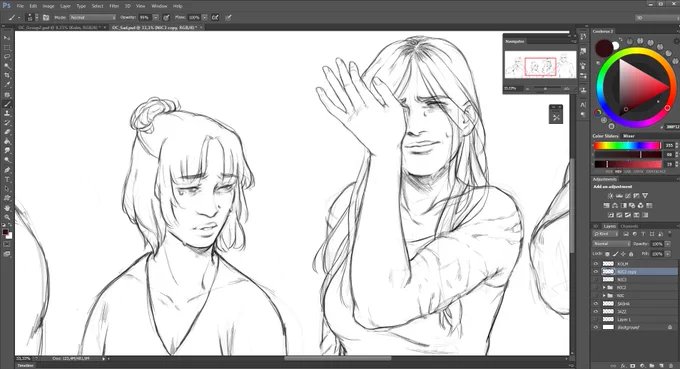680x369 pixels.
Task: Open the brush Opacity dropdown arrow
Action: click(156, 17)
